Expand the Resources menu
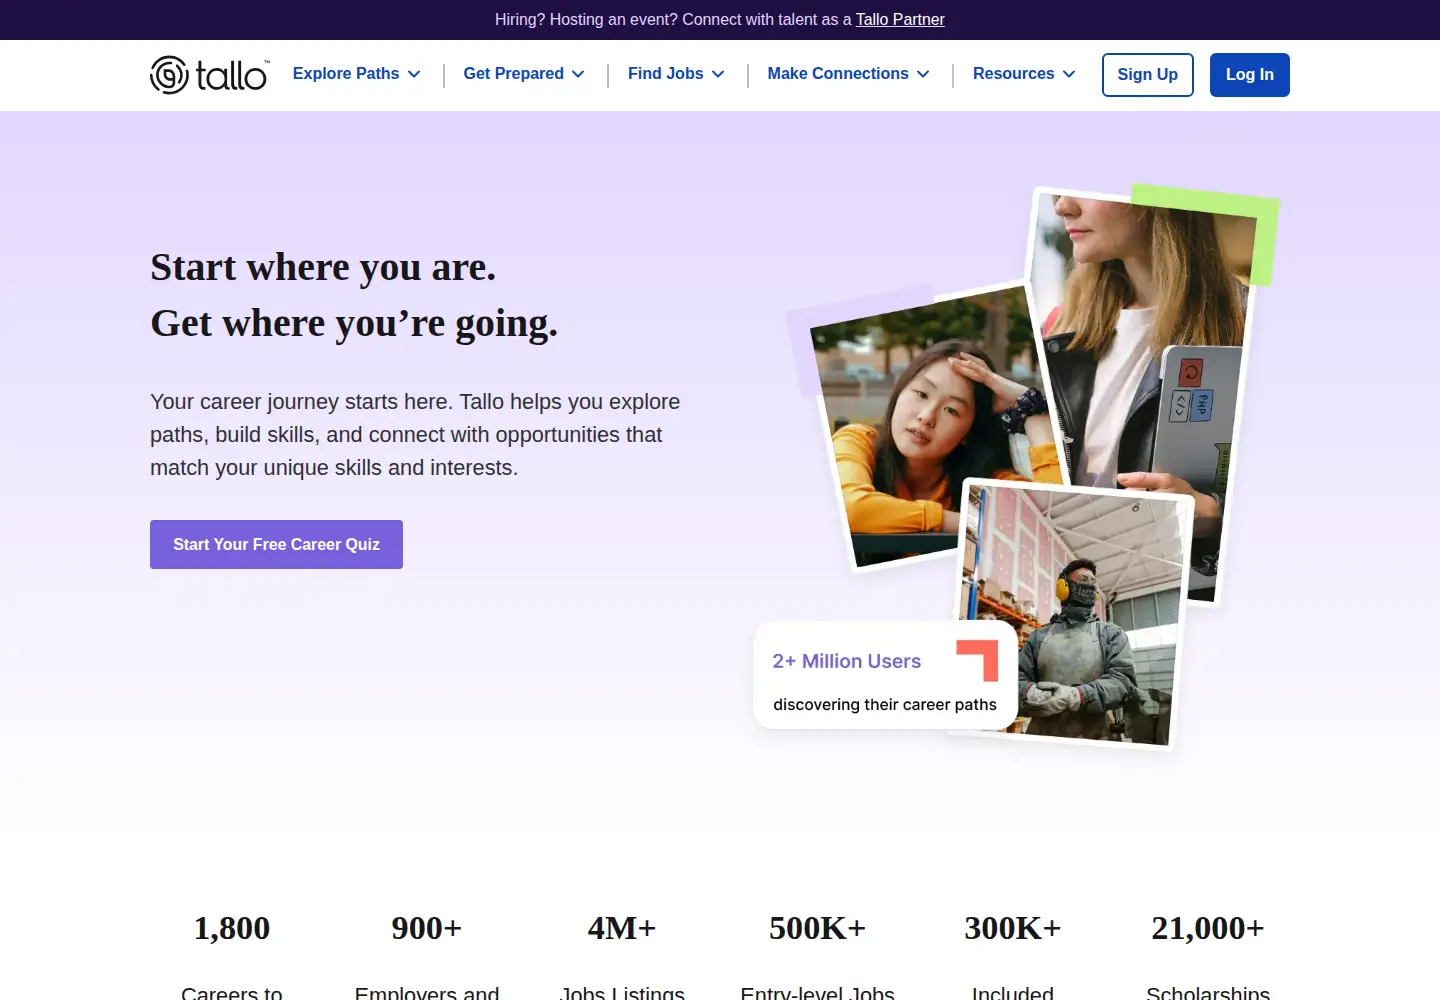The width and height of the screenshot is (1440, 1000). 1024,74
